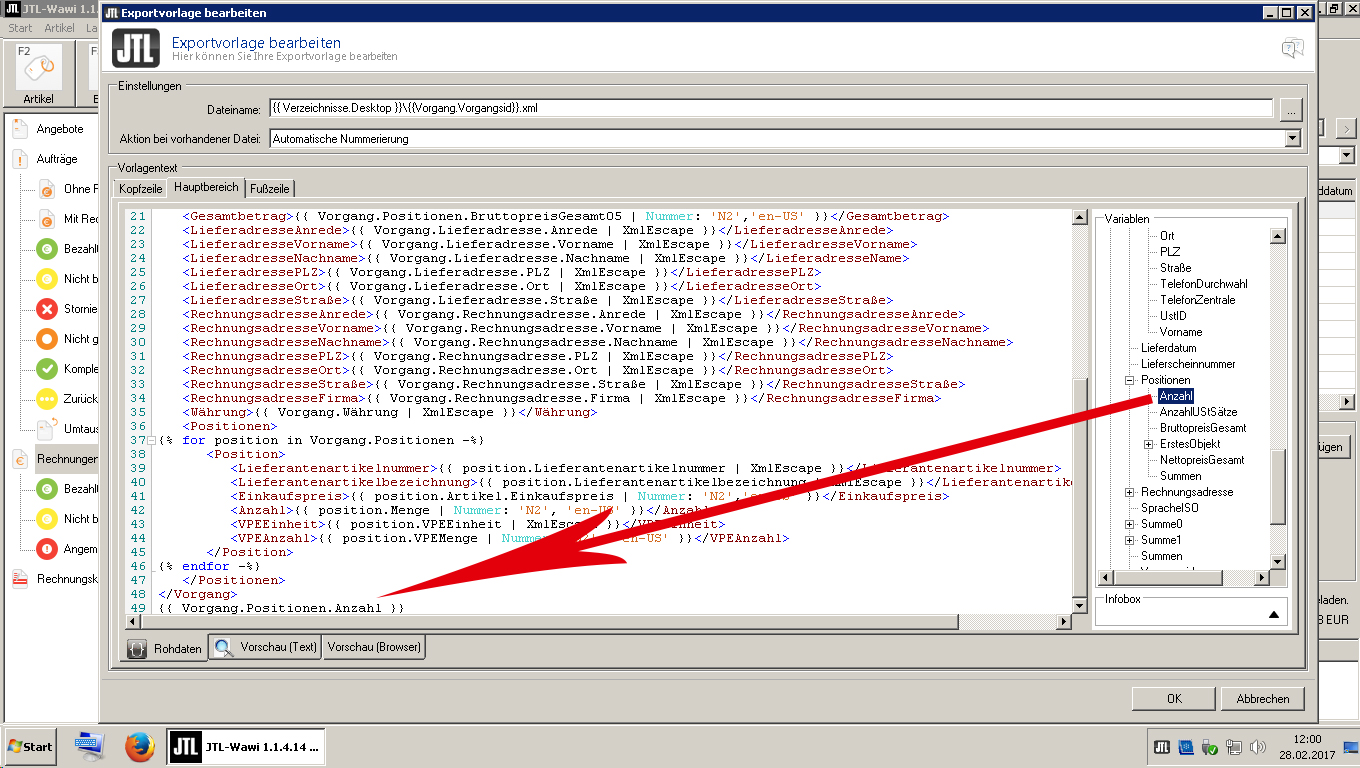
Task: Switch to the Kopfzeile tab
Action: click(140, 188)
